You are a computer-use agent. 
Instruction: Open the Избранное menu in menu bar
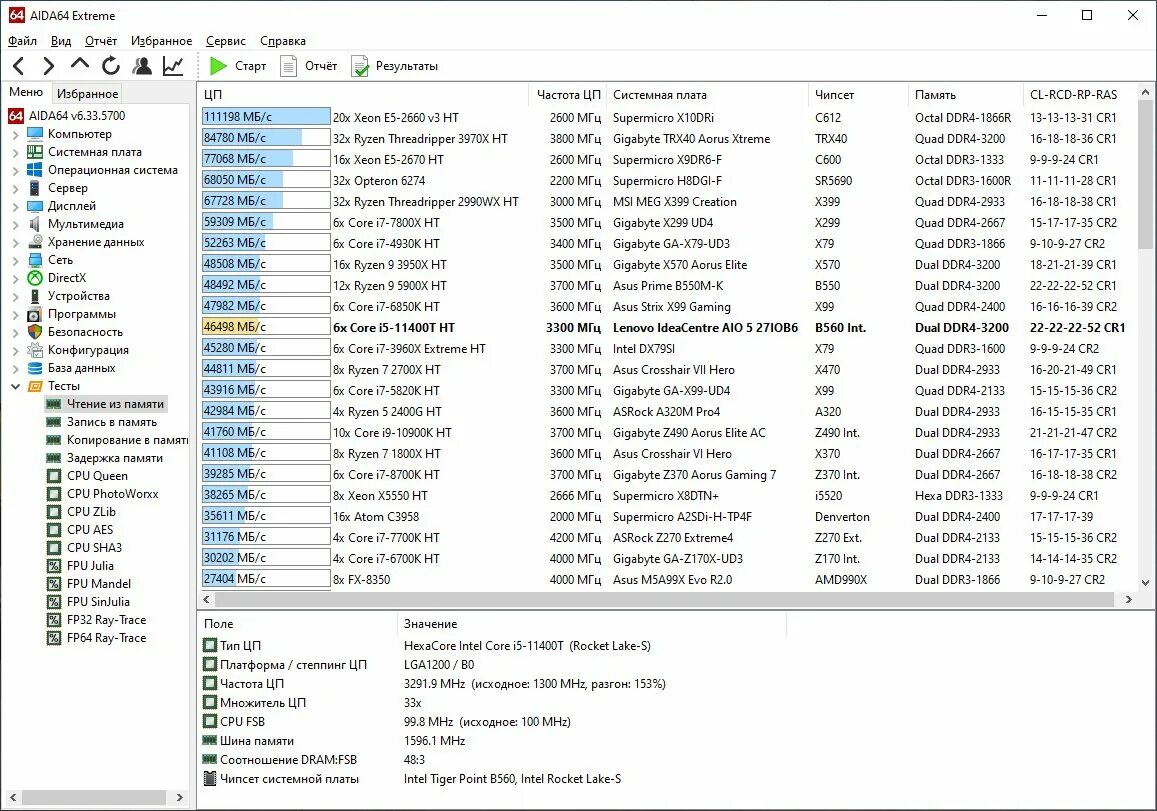[x=161, y=41]
